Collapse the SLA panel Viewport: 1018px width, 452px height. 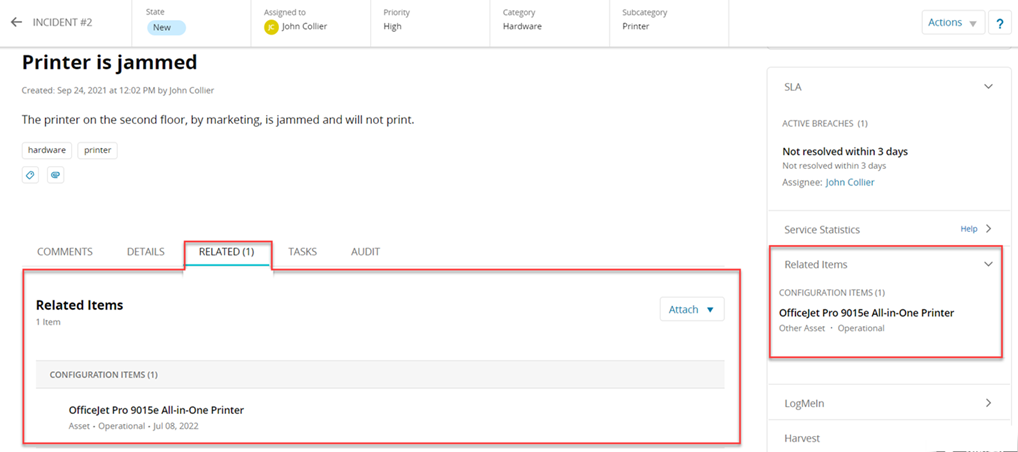coord(988,87)
